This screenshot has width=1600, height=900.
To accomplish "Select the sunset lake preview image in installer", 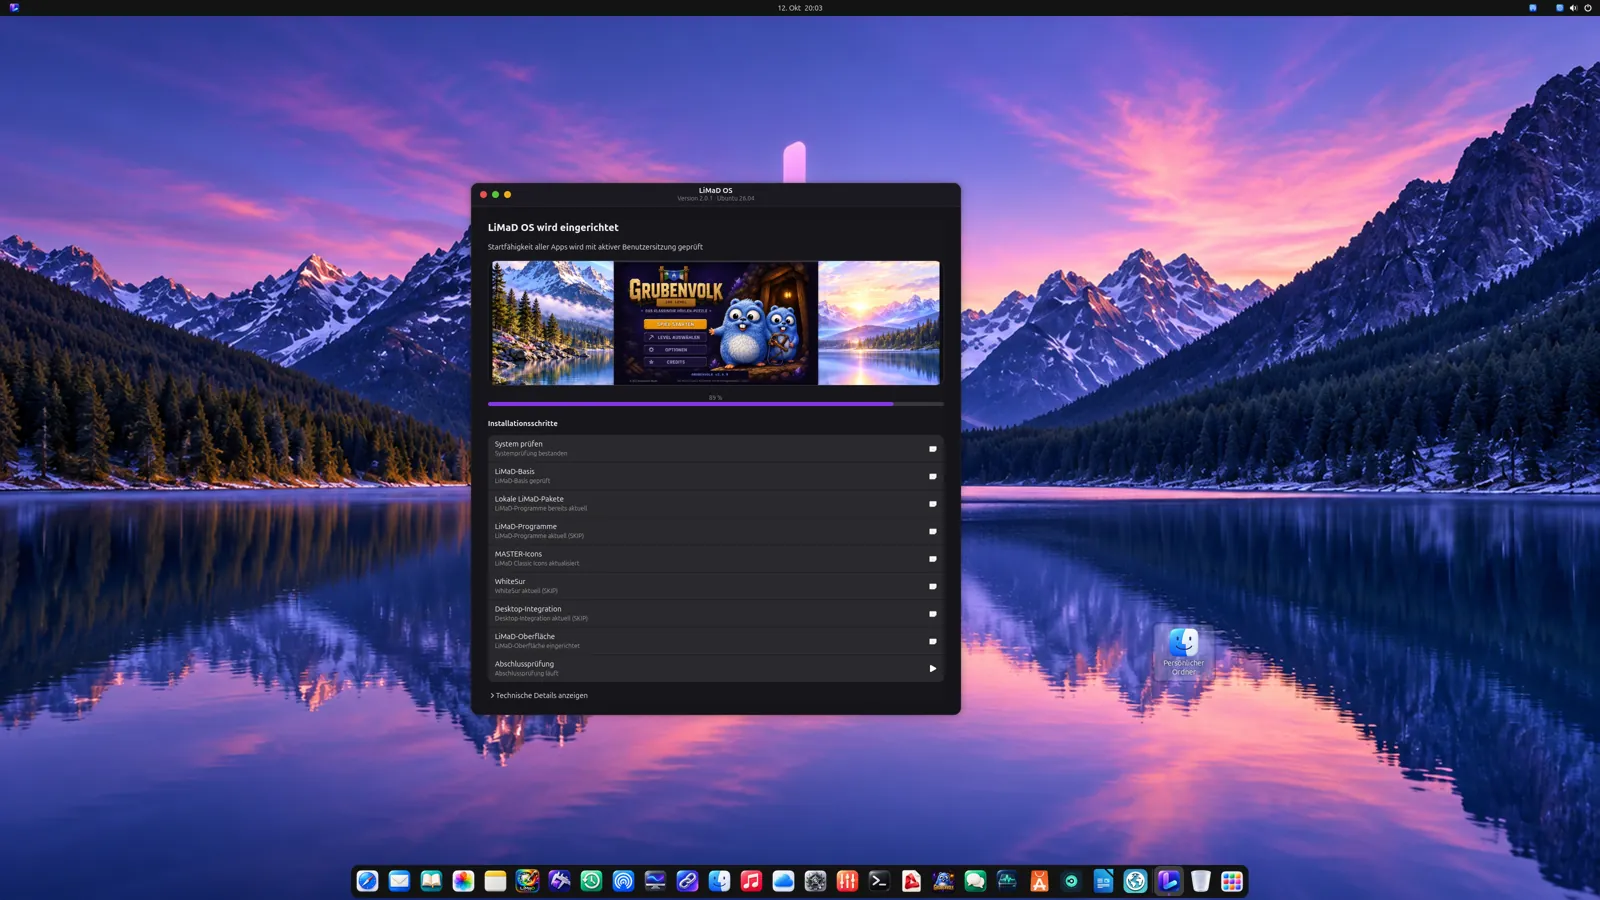I will tap(879, 323).
